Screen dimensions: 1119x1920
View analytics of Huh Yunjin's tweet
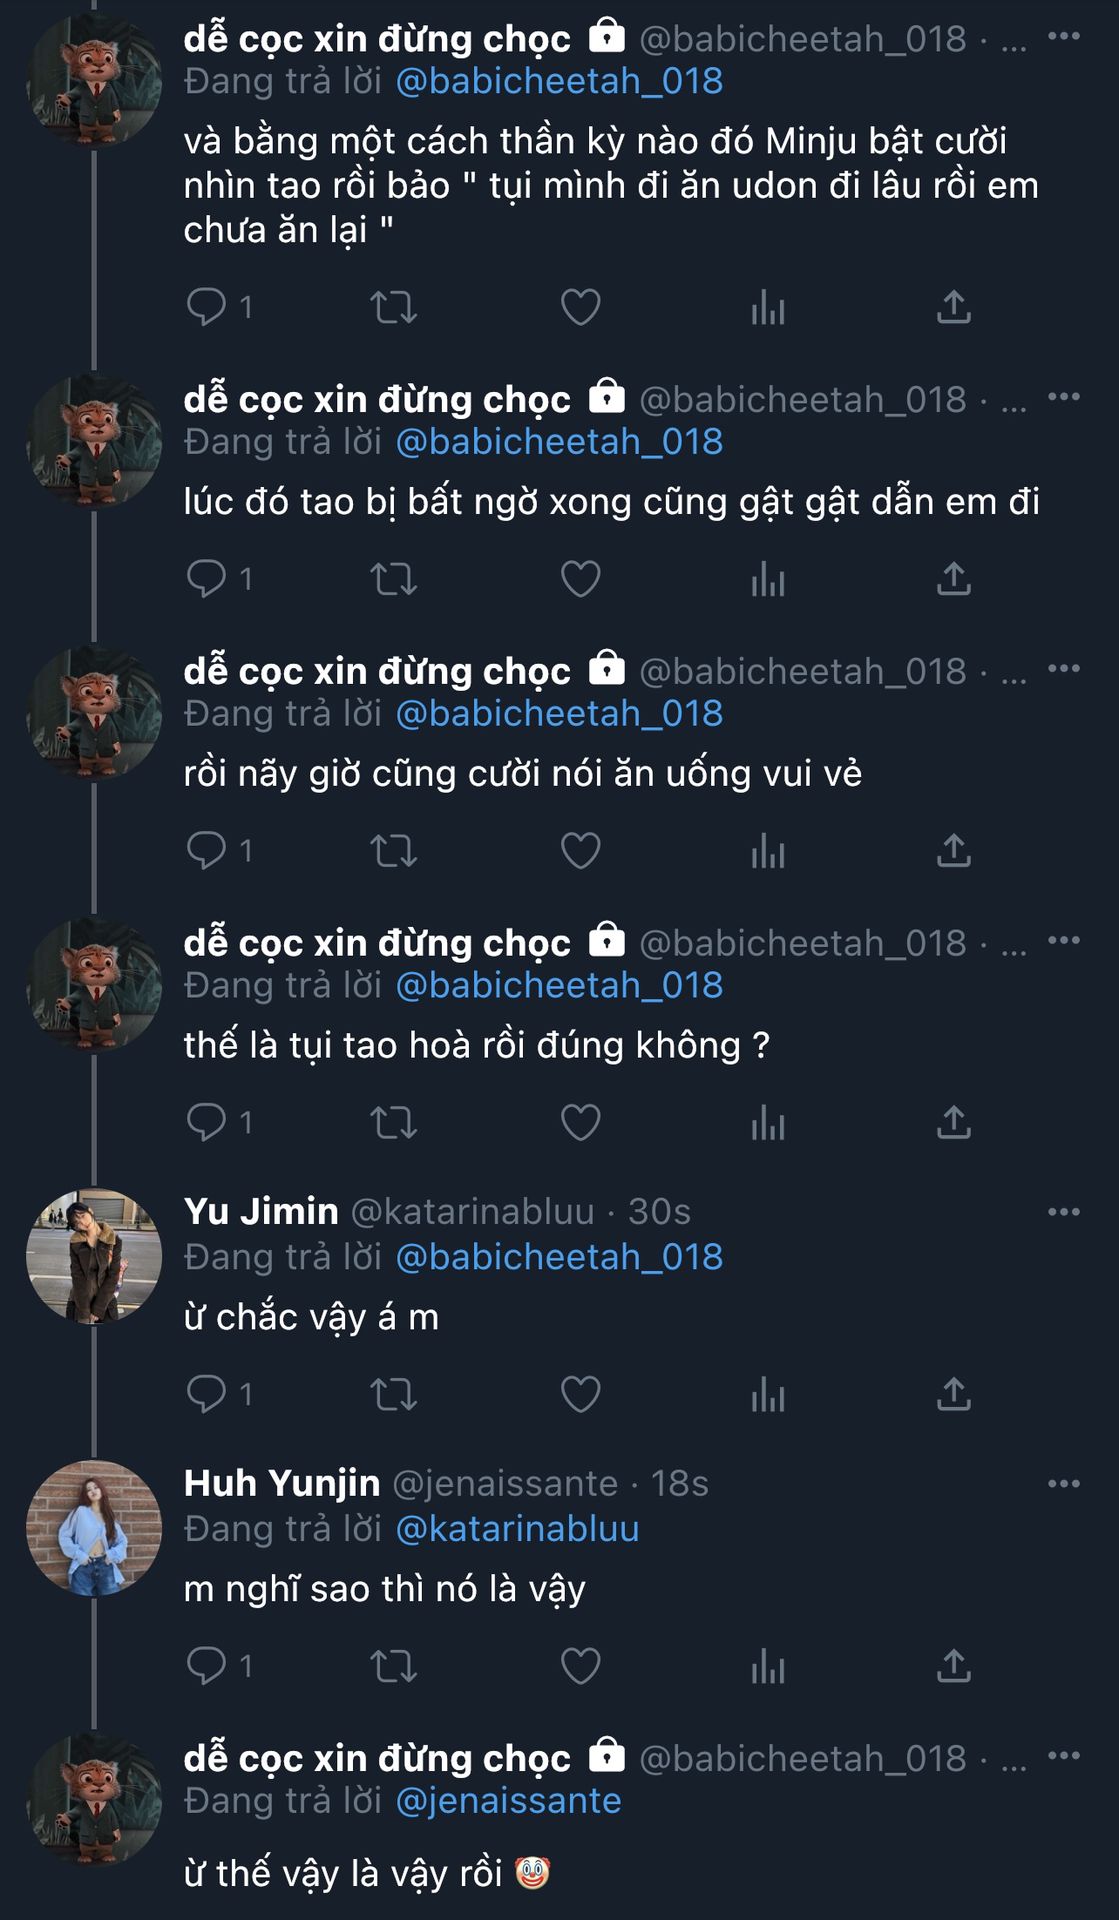767,1666
